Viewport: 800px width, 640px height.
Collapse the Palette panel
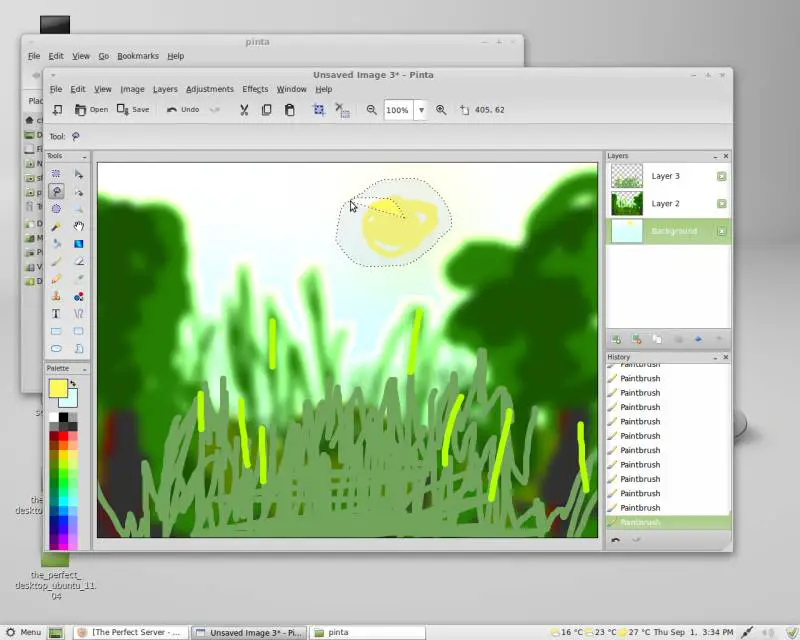[84, 368]
